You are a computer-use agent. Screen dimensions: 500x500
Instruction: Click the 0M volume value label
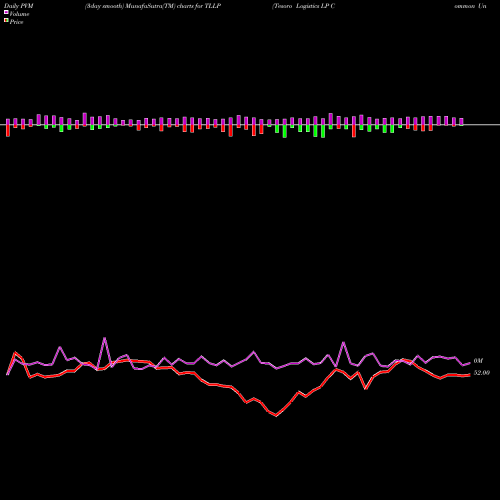(x=478, y=361)
